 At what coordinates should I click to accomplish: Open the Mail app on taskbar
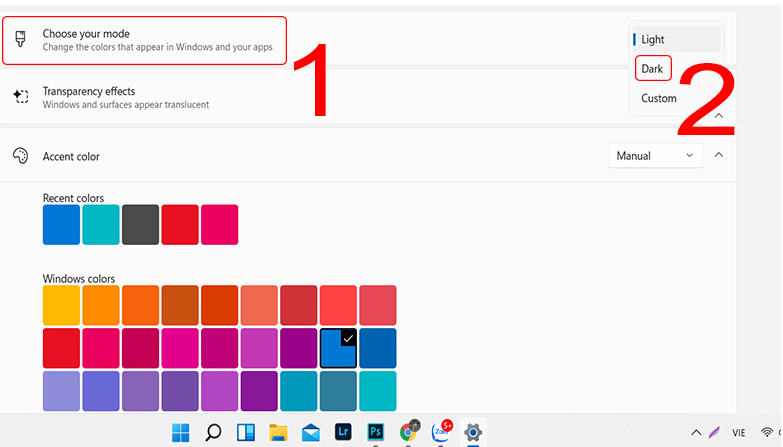point(311,432)
